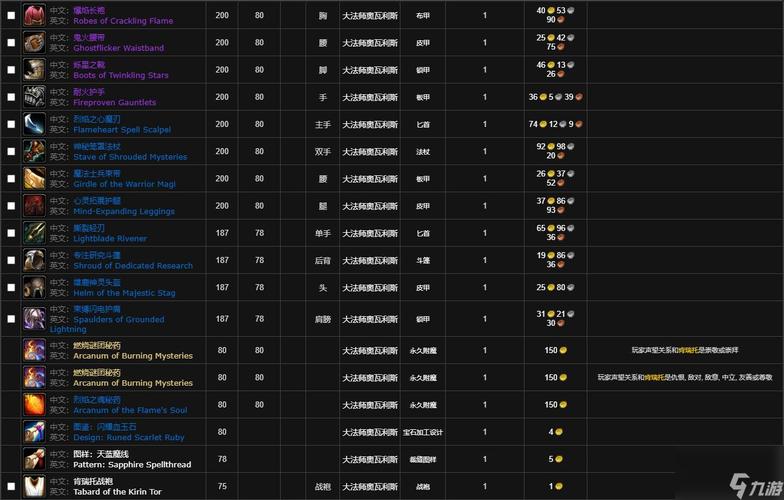Tick the Shroud of Dedicated Research checkbox
The image size is (784, 500).
tap(11, 260)
